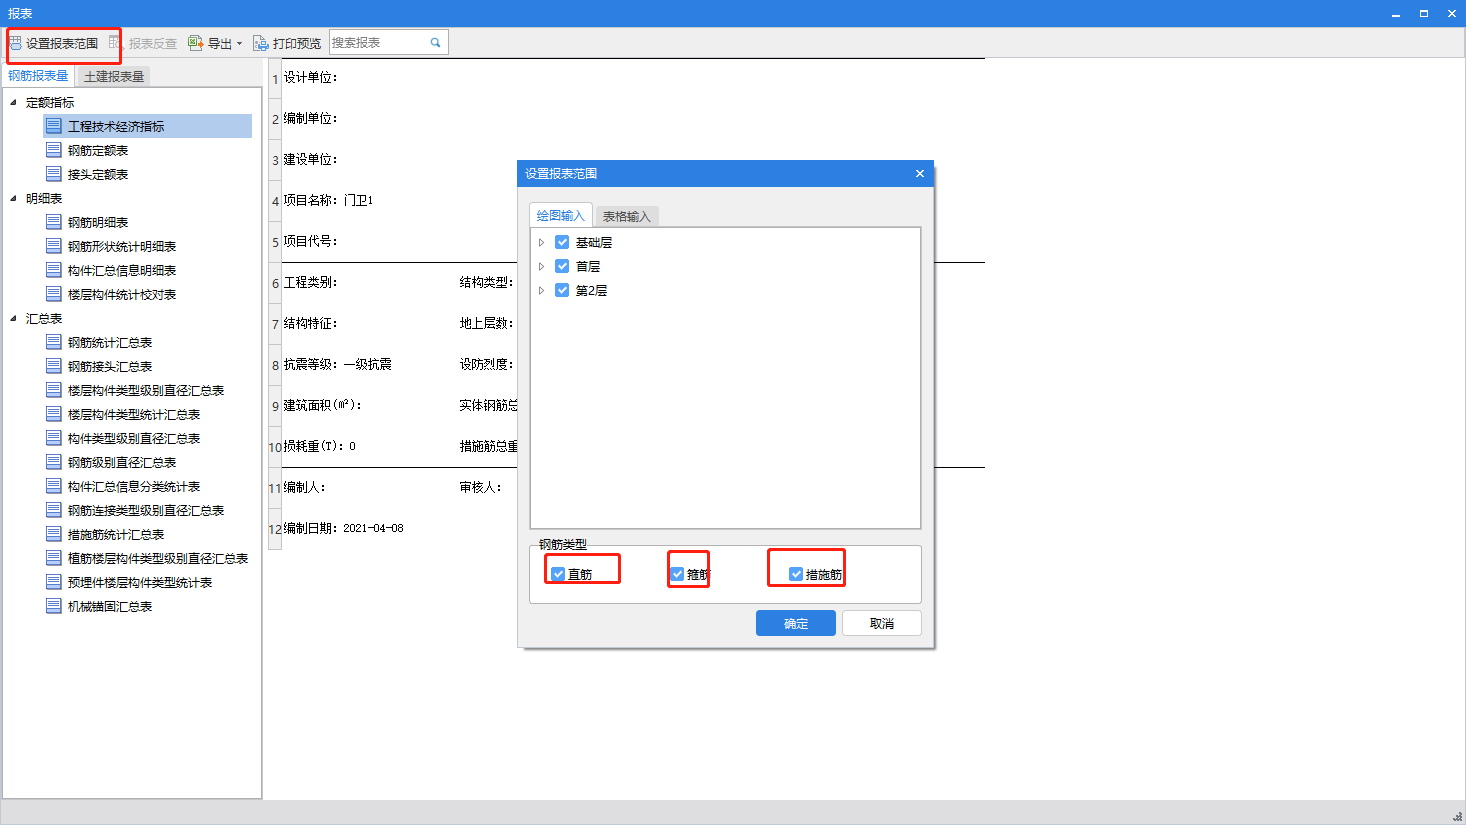Switch to the 土建报表量 tab

tap(114, 76)
